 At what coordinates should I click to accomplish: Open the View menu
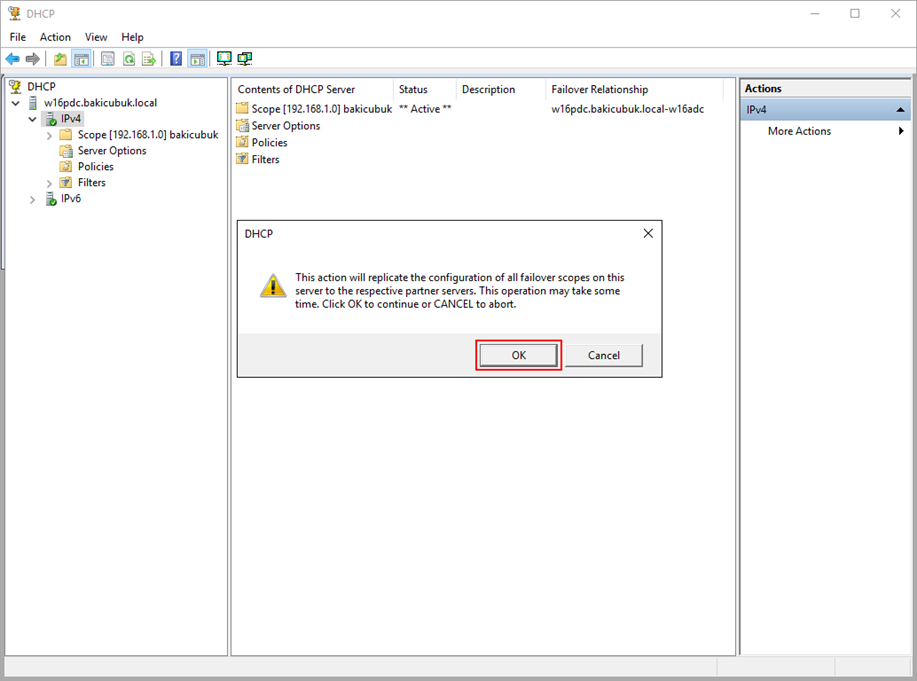click(x=96, y=37)
